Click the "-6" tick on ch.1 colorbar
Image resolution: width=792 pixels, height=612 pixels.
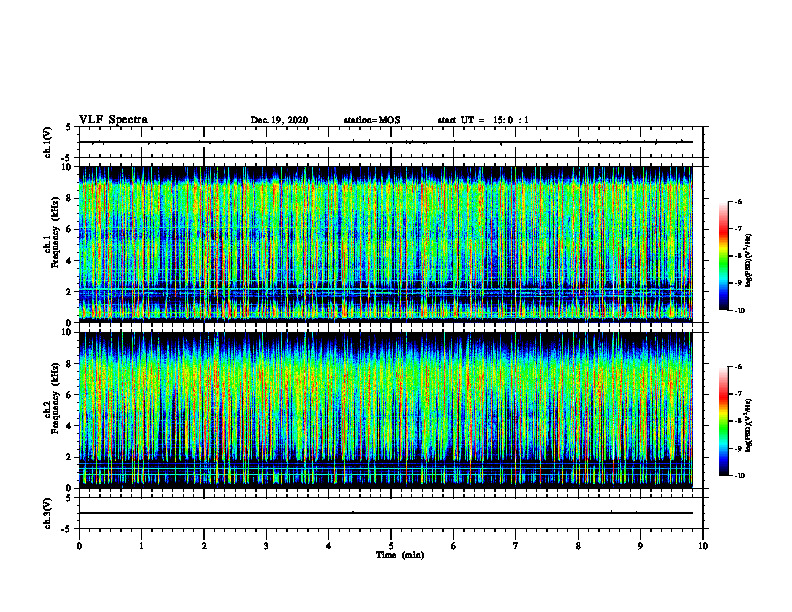(x=739, y=201)
